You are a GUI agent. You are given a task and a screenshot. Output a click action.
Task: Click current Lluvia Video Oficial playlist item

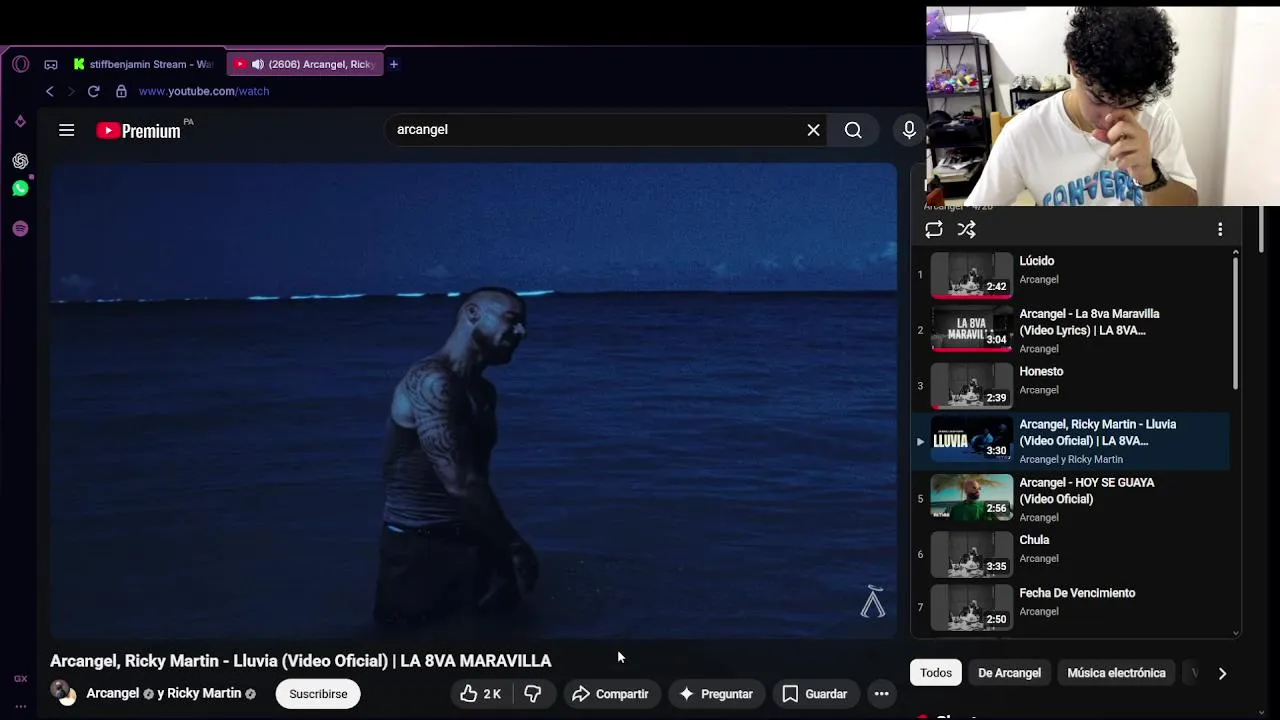tap(1071, 441)
